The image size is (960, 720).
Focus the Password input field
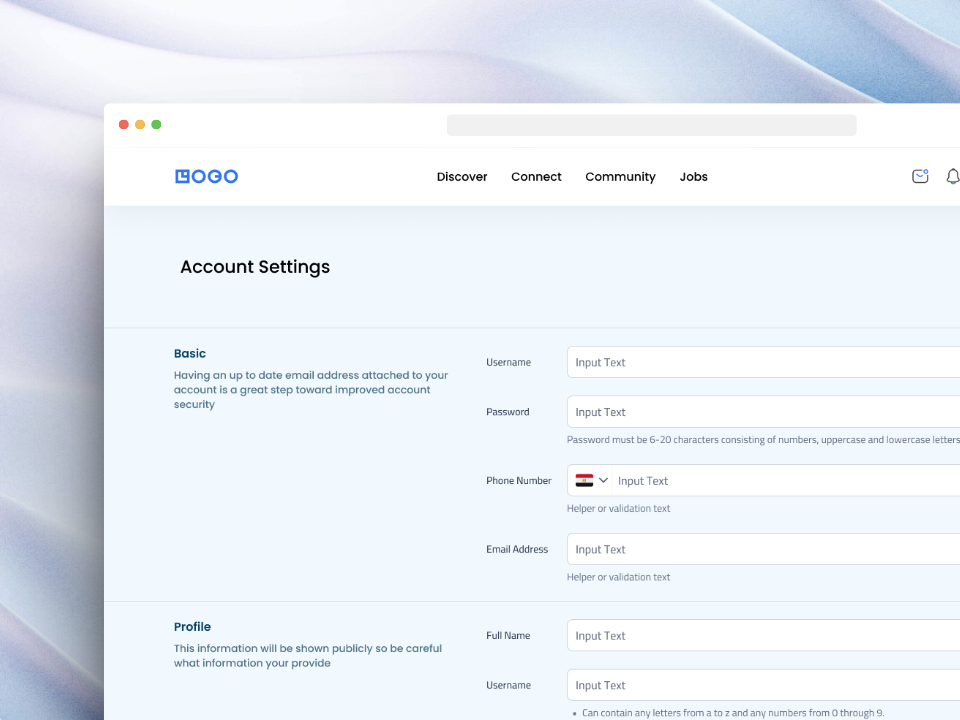point(763,412)
